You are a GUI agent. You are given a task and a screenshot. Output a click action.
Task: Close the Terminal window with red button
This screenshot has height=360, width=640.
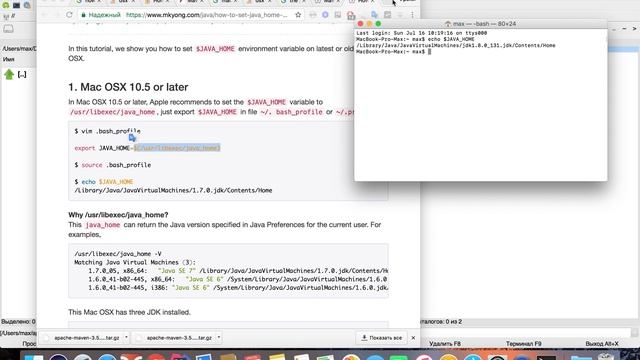pos(360,24)
